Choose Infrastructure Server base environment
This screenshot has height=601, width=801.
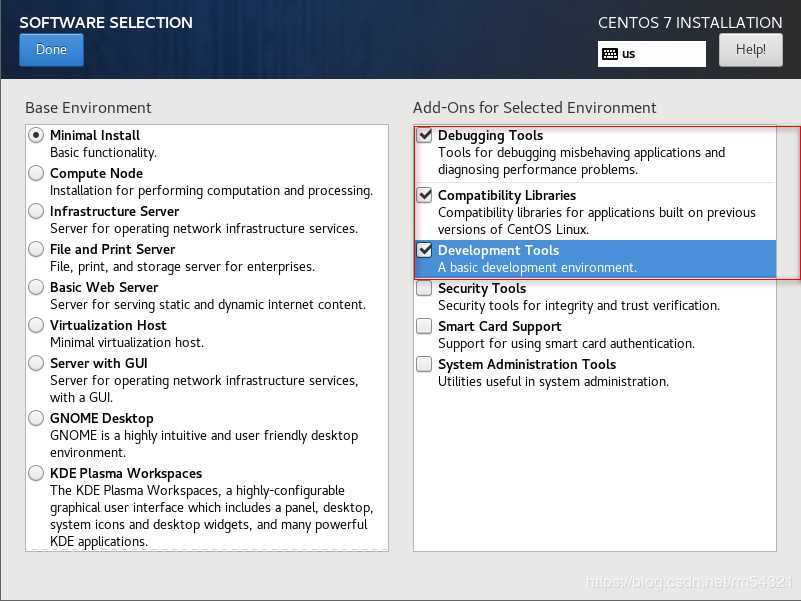pyautogui.click(x=36, y=211)
